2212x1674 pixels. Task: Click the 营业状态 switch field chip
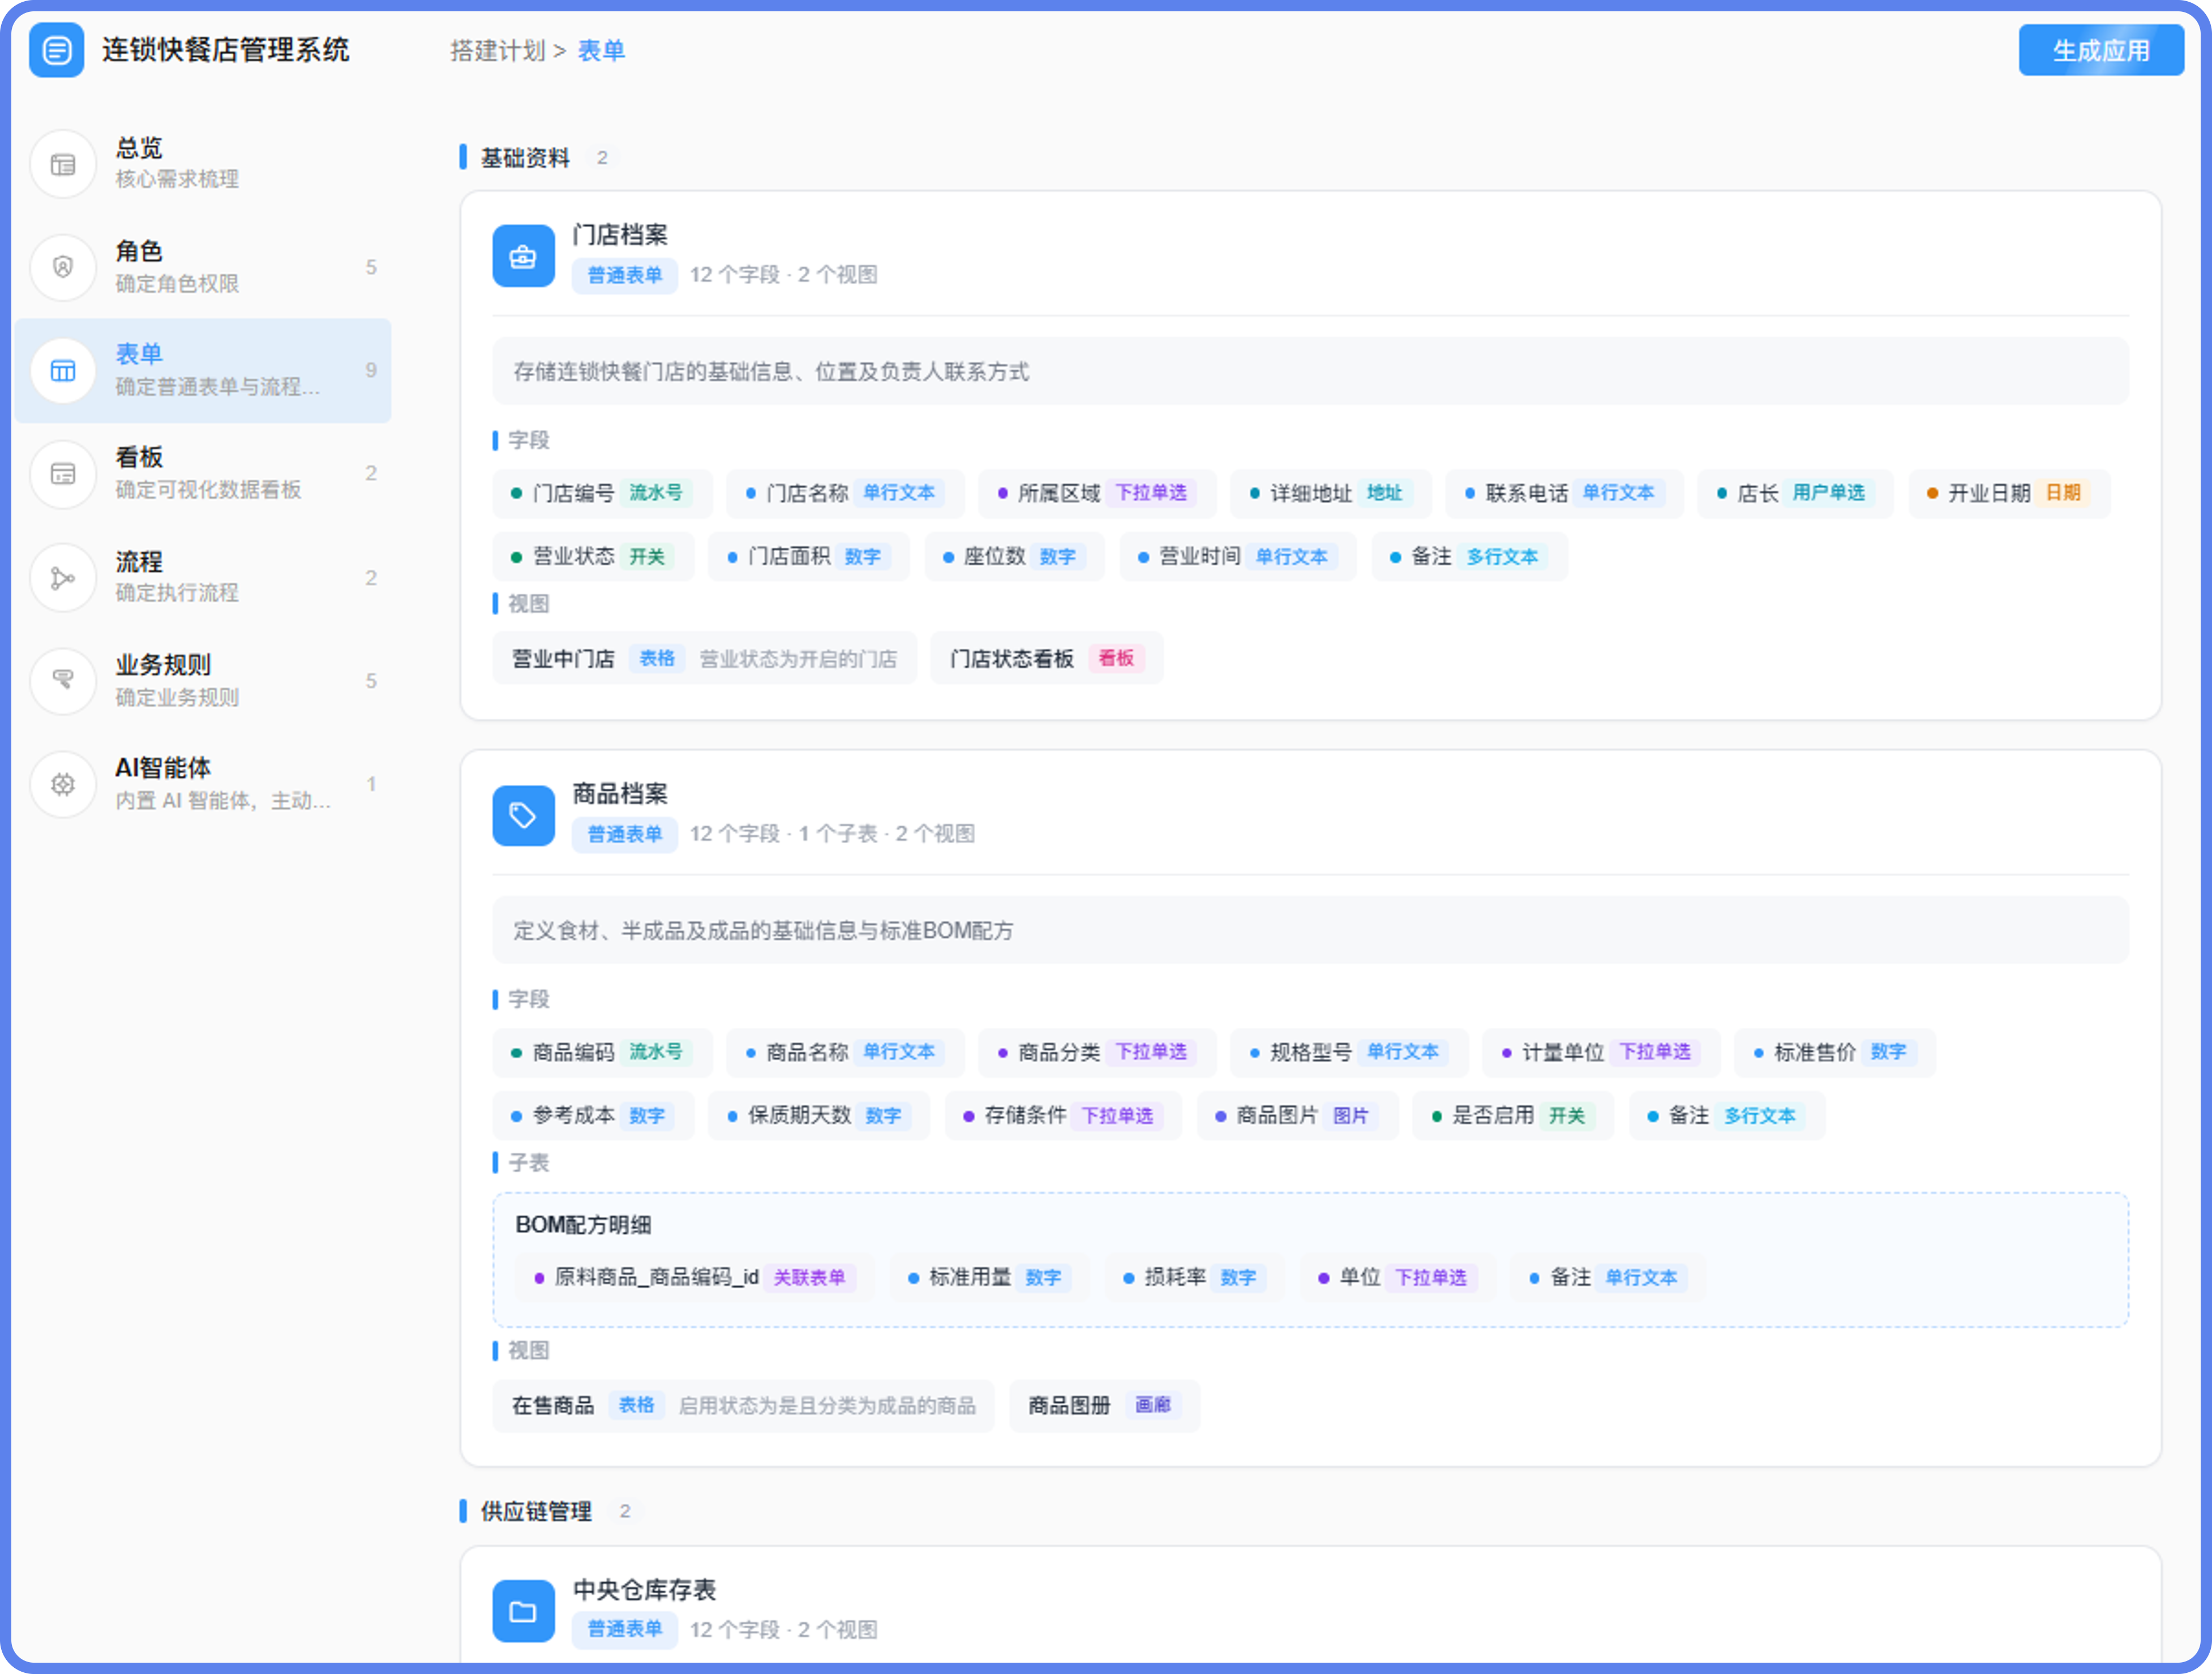coord(593,556)
